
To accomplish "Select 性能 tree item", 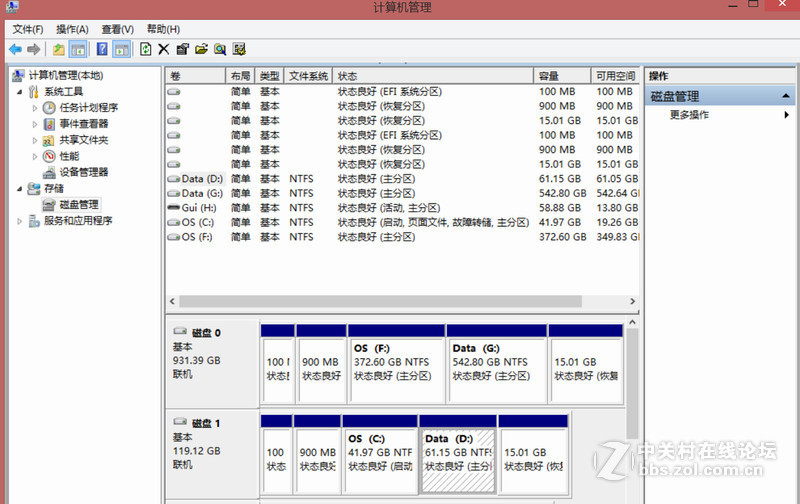I will click(x=69, y=156).
